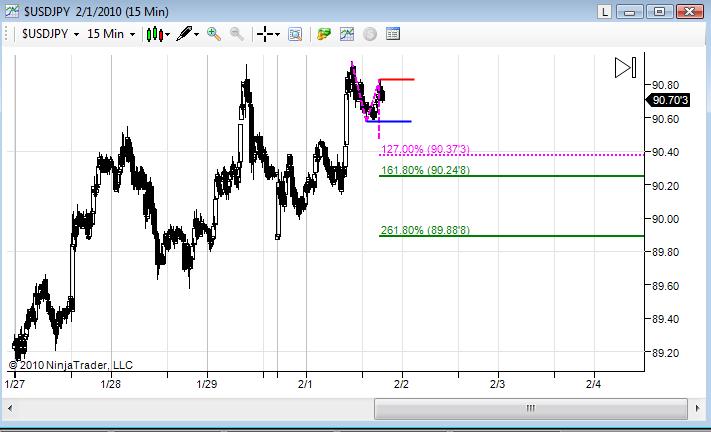The image size is (711, 432).
Task: Expand the chart style dropdown arrow
Action: pyautogui.click(x=168, y=34)
